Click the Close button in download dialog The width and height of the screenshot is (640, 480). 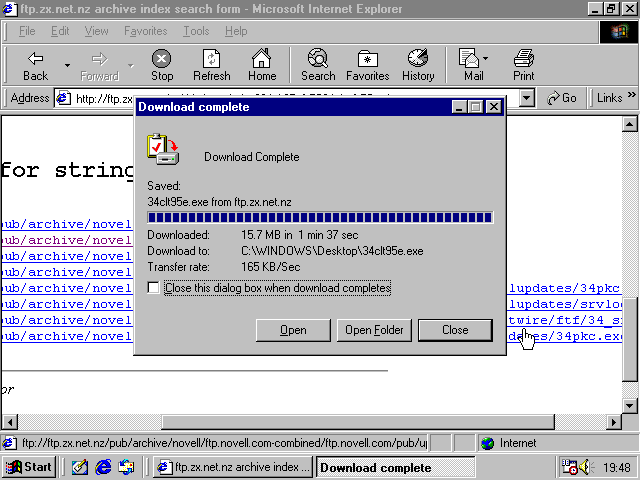[x=455, y=330]
